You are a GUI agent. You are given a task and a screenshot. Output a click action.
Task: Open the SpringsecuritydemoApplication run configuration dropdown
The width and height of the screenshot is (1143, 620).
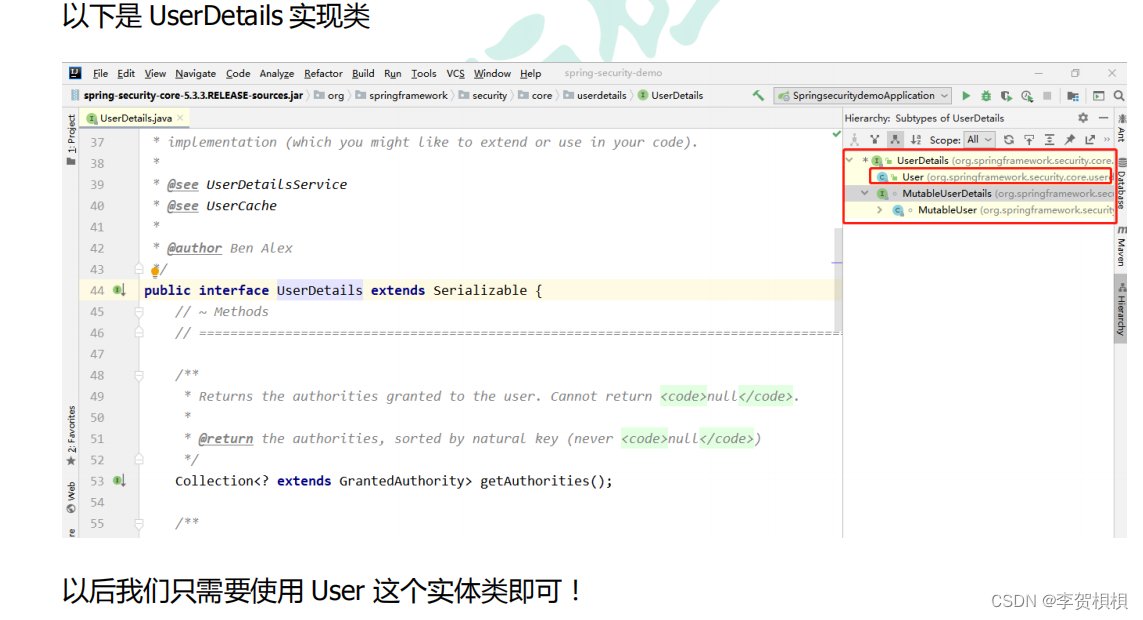[x=862, y=95]
